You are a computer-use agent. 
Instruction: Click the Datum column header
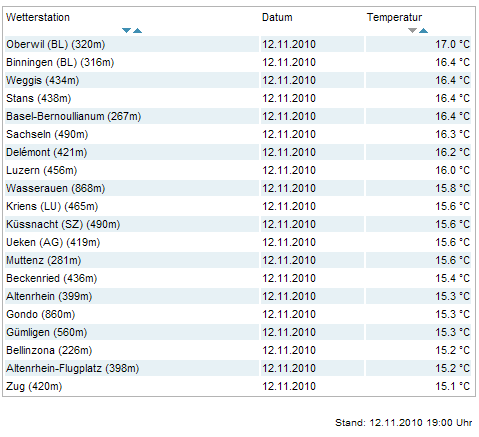click(277, 17)
